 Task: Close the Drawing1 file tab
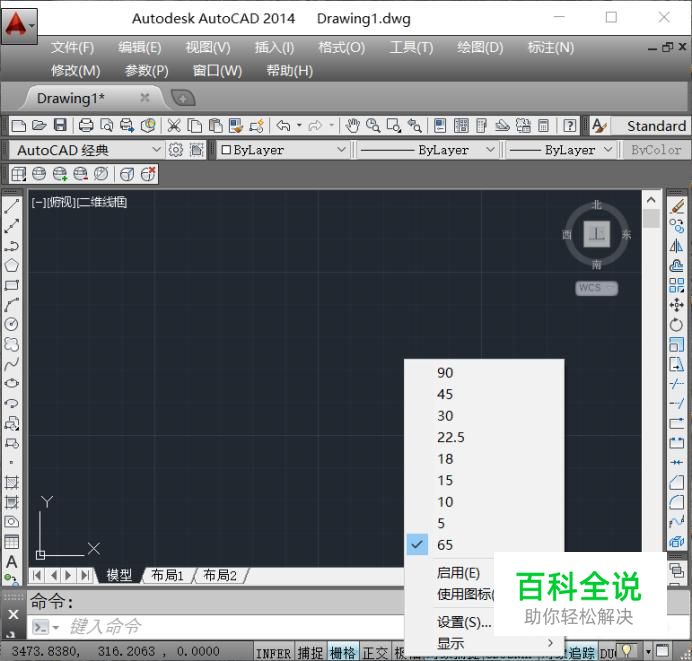point(145,98)
